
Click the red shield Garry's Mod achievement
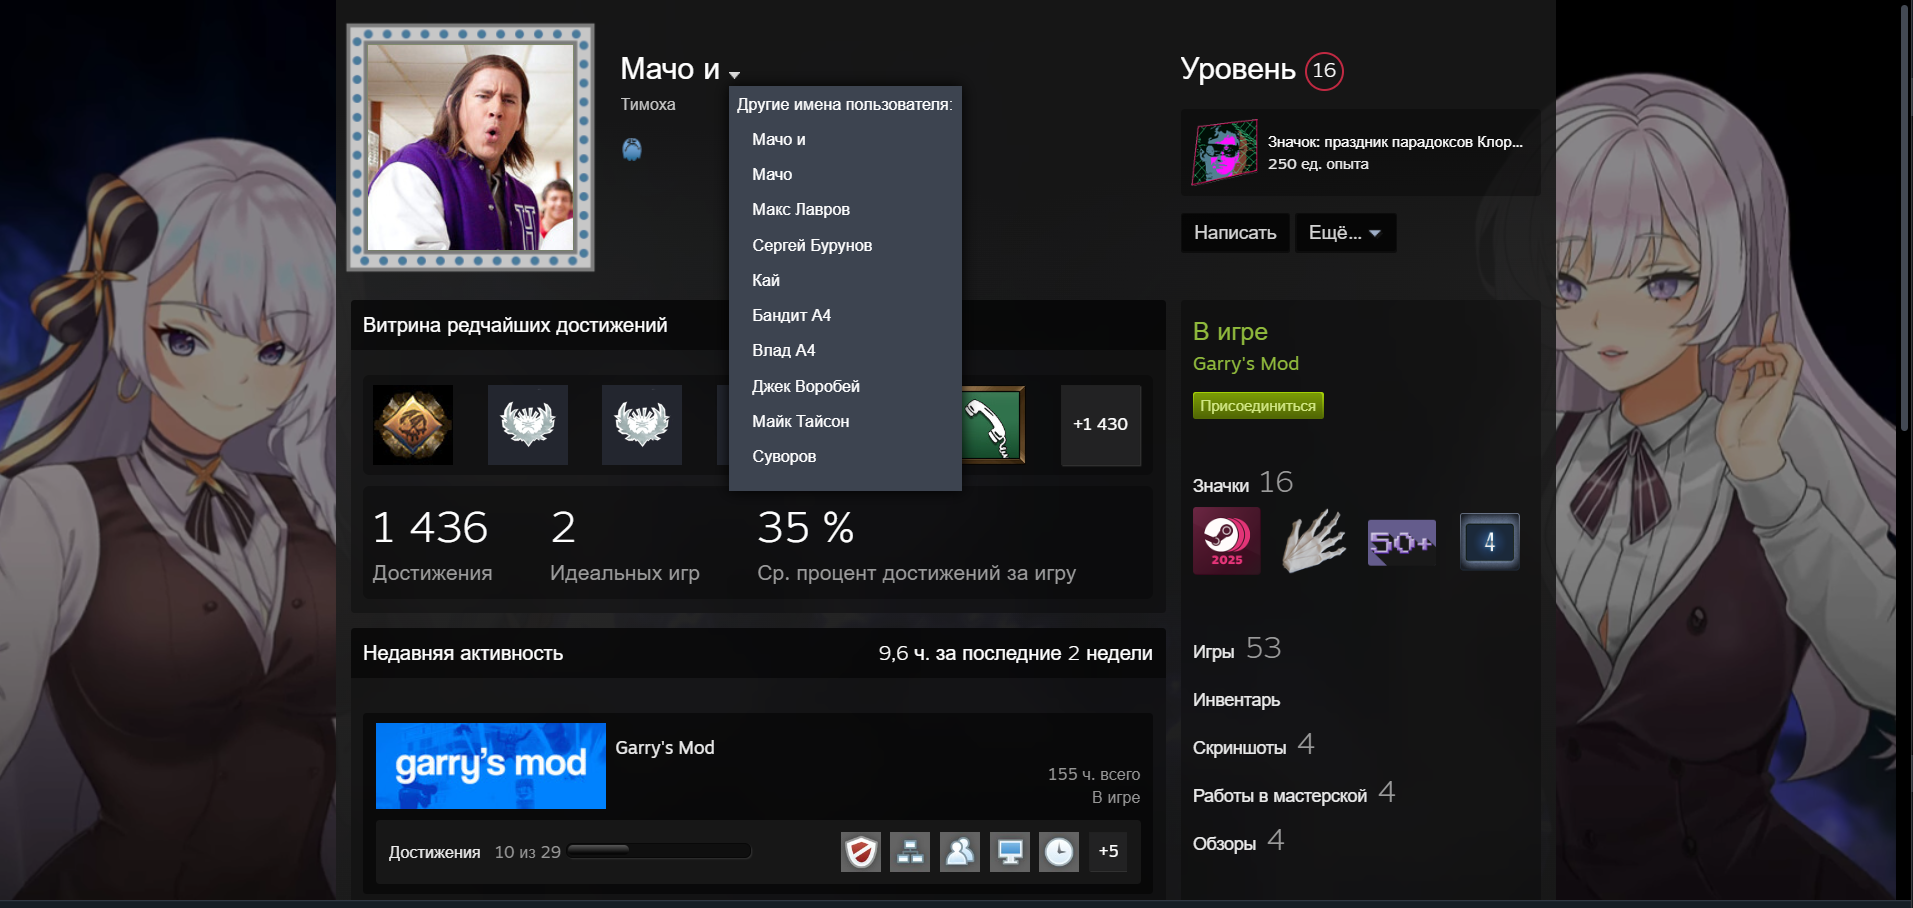860,852
